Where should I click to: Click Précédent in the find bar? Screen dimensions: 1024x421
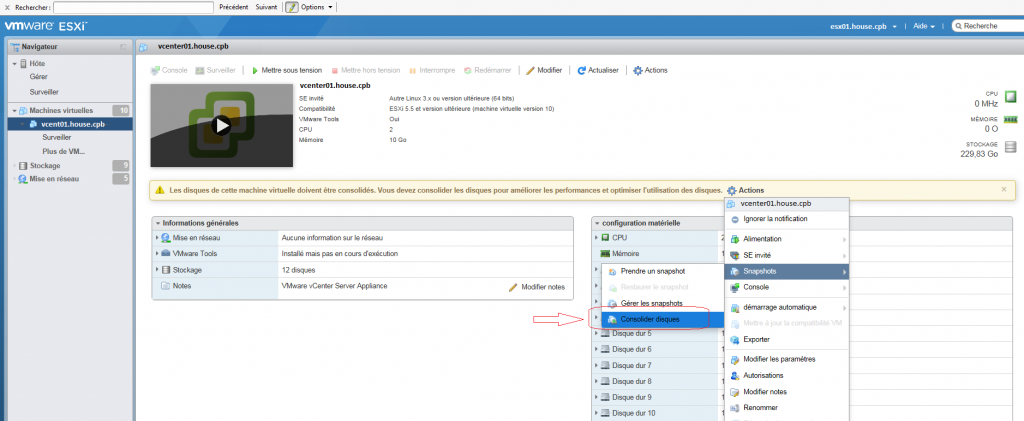[x=234, y=7]
